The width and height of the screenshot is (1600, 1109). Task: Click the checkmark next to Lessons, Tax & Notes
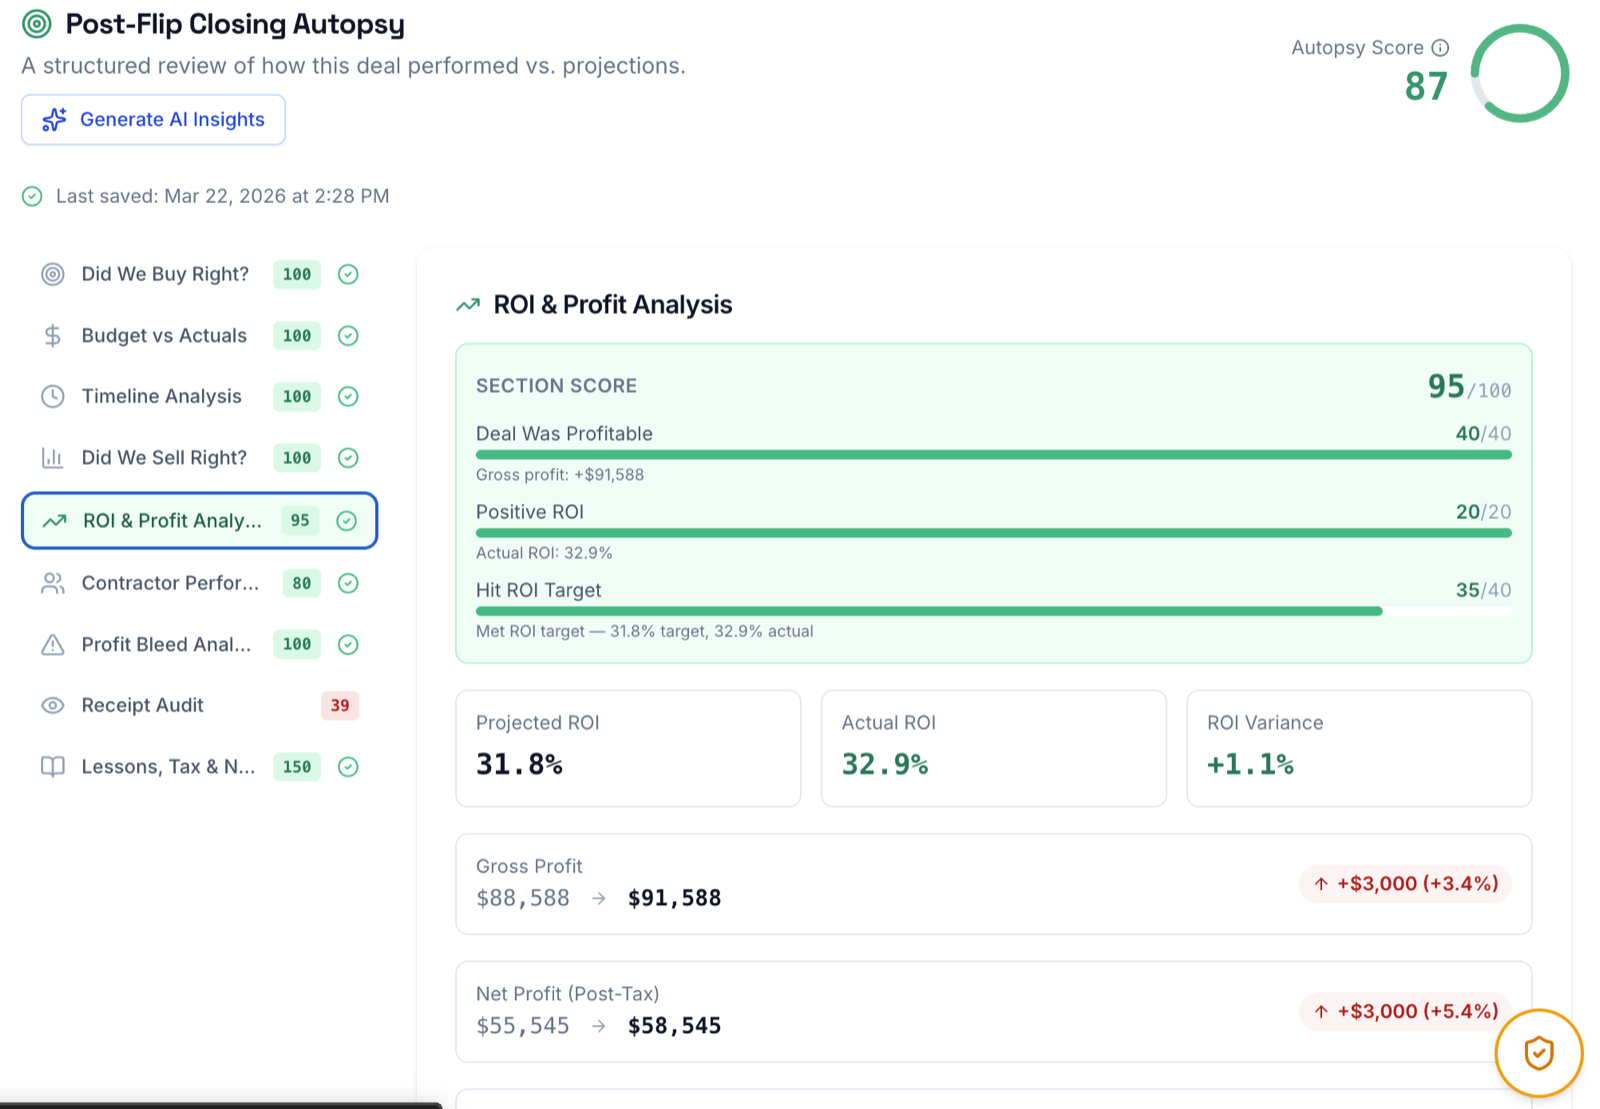click(x=348, y=767)
